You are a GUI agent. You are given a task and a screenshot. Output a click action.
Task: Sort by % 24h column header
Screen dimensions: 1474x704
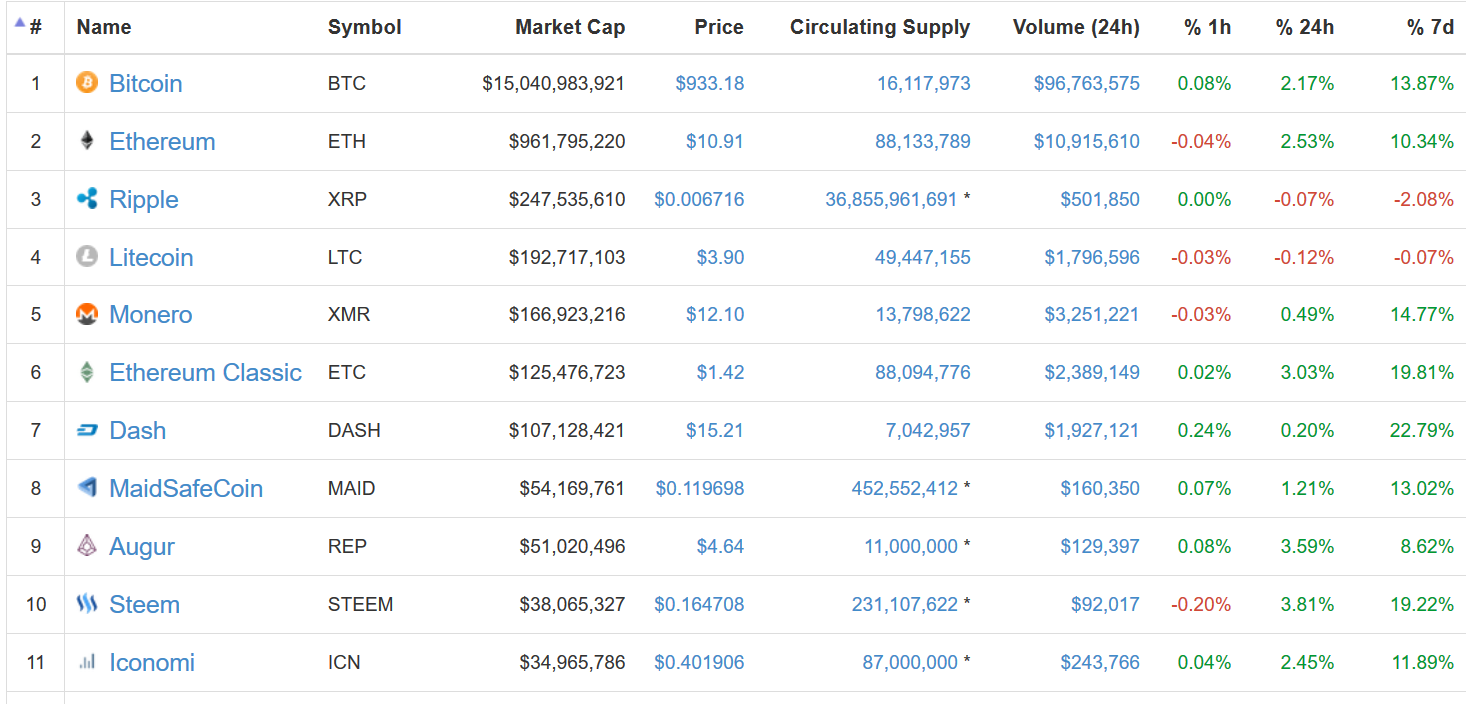(x=1305, y=27)
